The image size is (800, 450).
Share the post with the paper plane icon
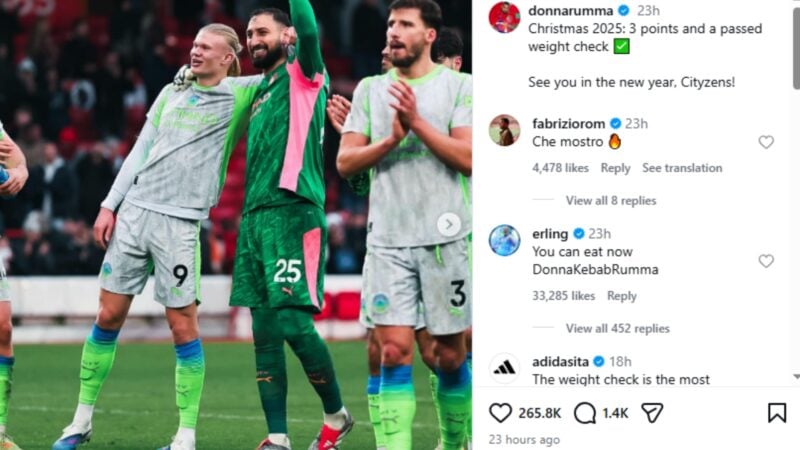coord(652,413)
